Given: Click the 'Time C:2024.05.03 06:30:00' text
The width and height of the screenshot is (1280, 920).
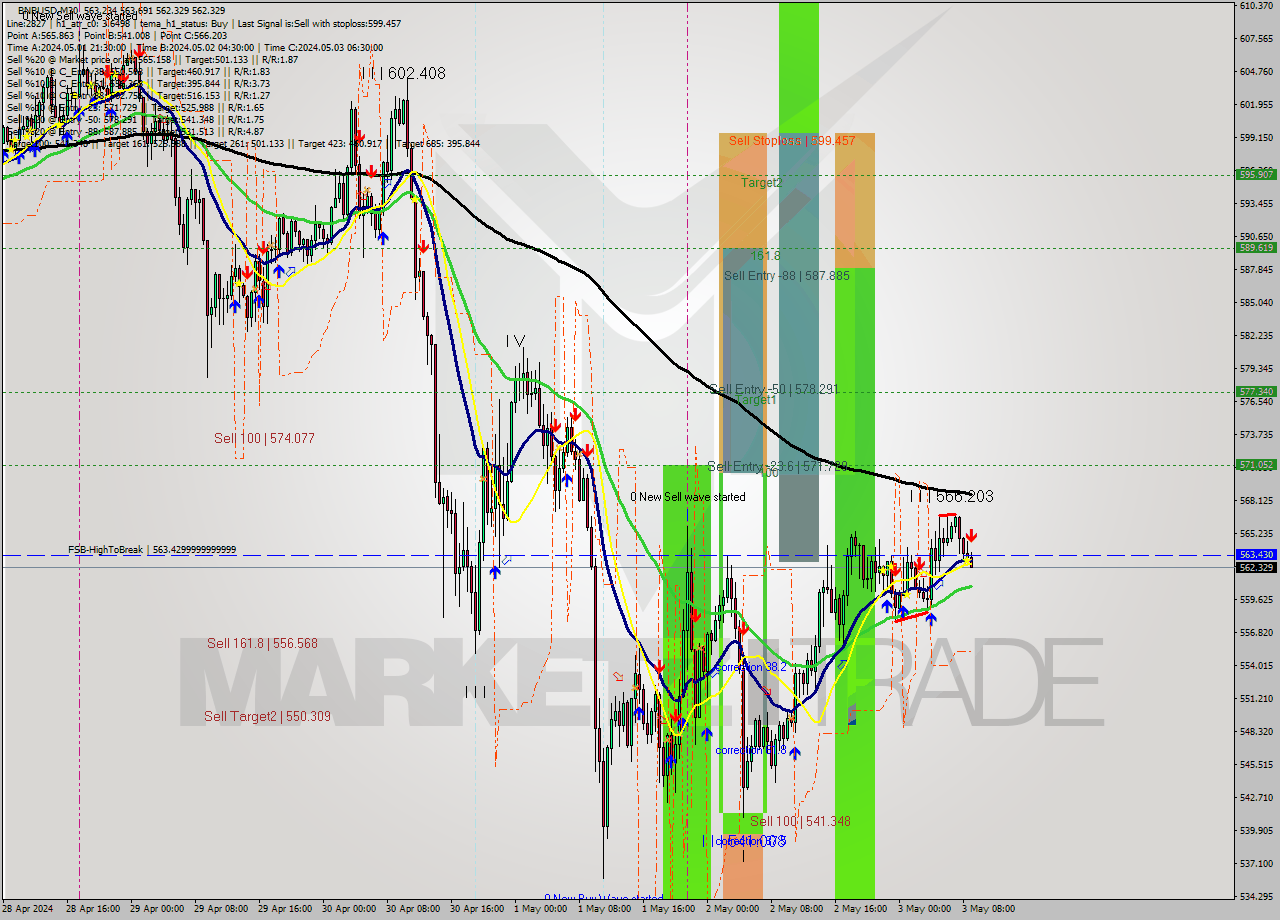Looking at the screenshot, I should coord(323,47).
